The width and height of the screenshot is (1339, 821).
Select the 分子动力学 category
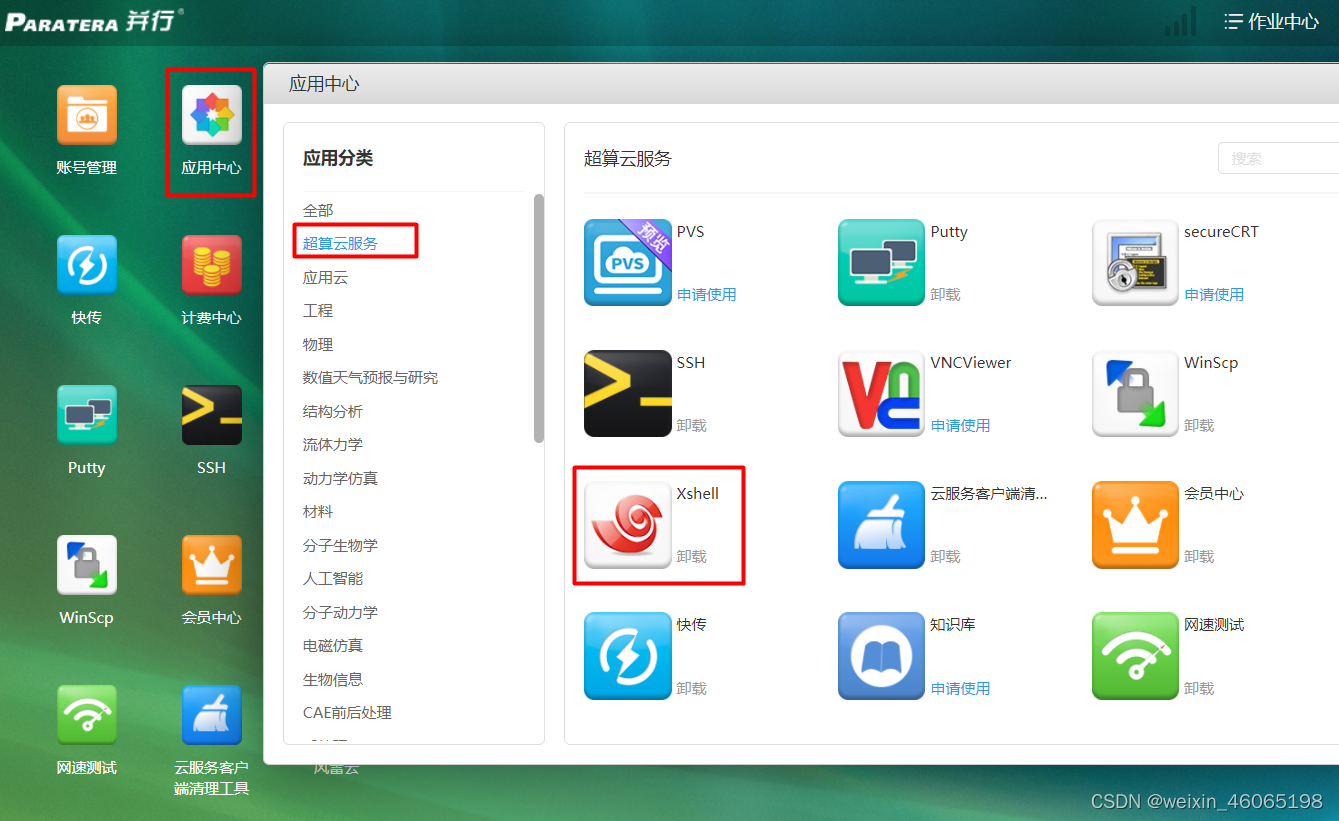[x=340, y=612]
